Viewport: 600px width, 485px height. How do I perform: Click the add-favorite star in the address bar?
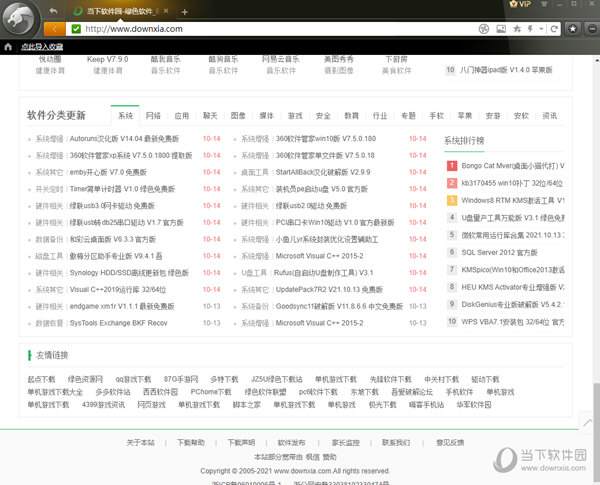click(517, 29)
